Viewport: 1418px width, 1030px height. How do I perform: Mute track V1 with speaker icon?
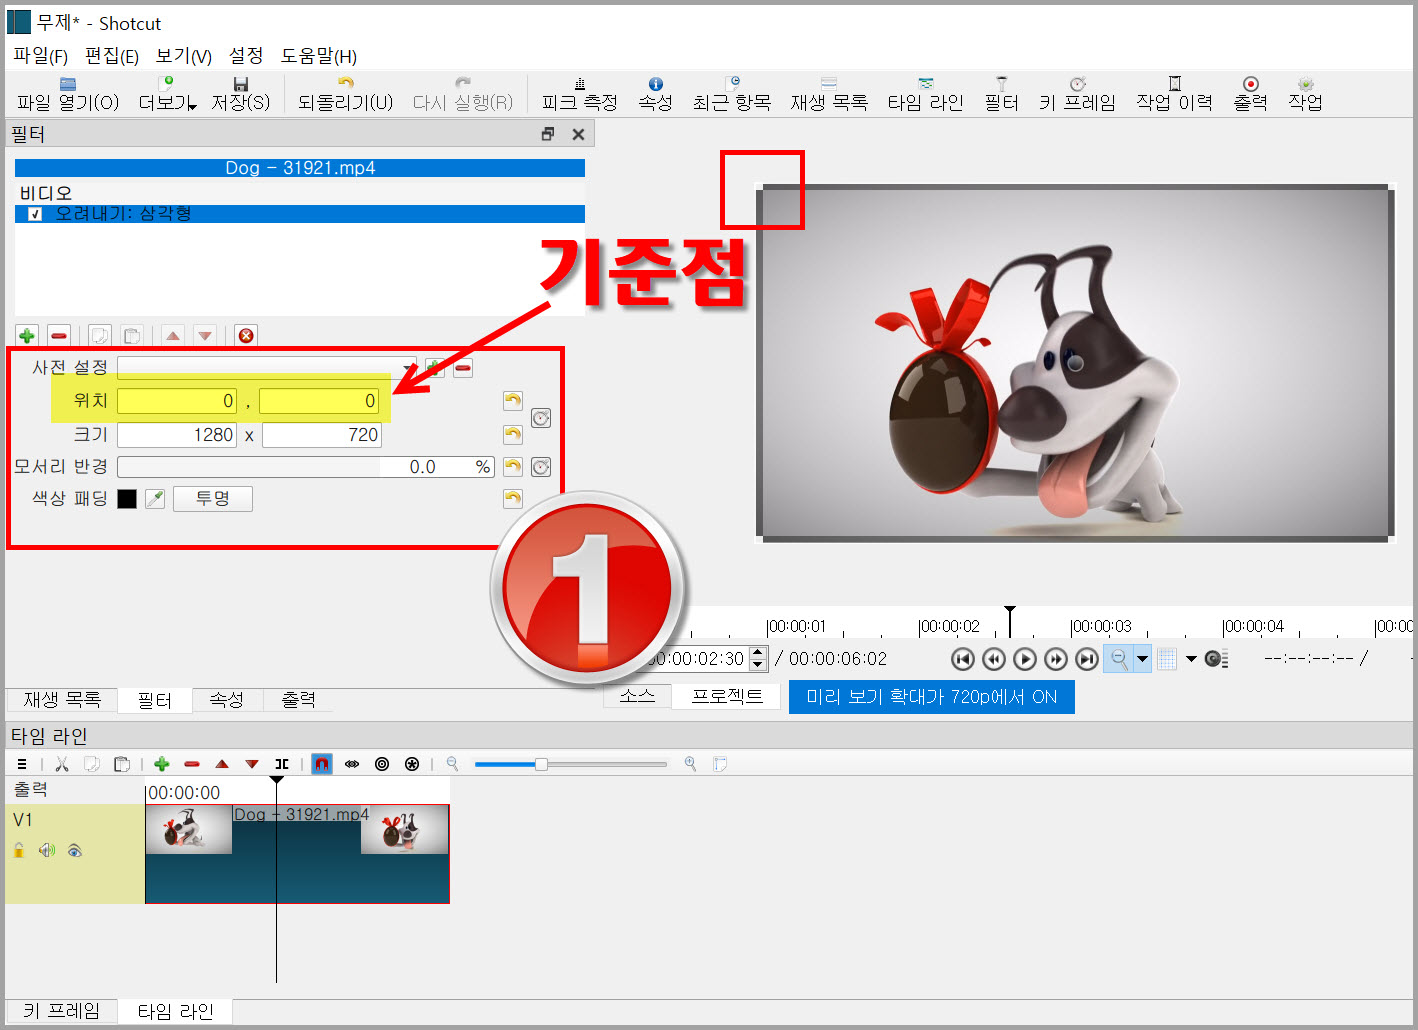47,850
